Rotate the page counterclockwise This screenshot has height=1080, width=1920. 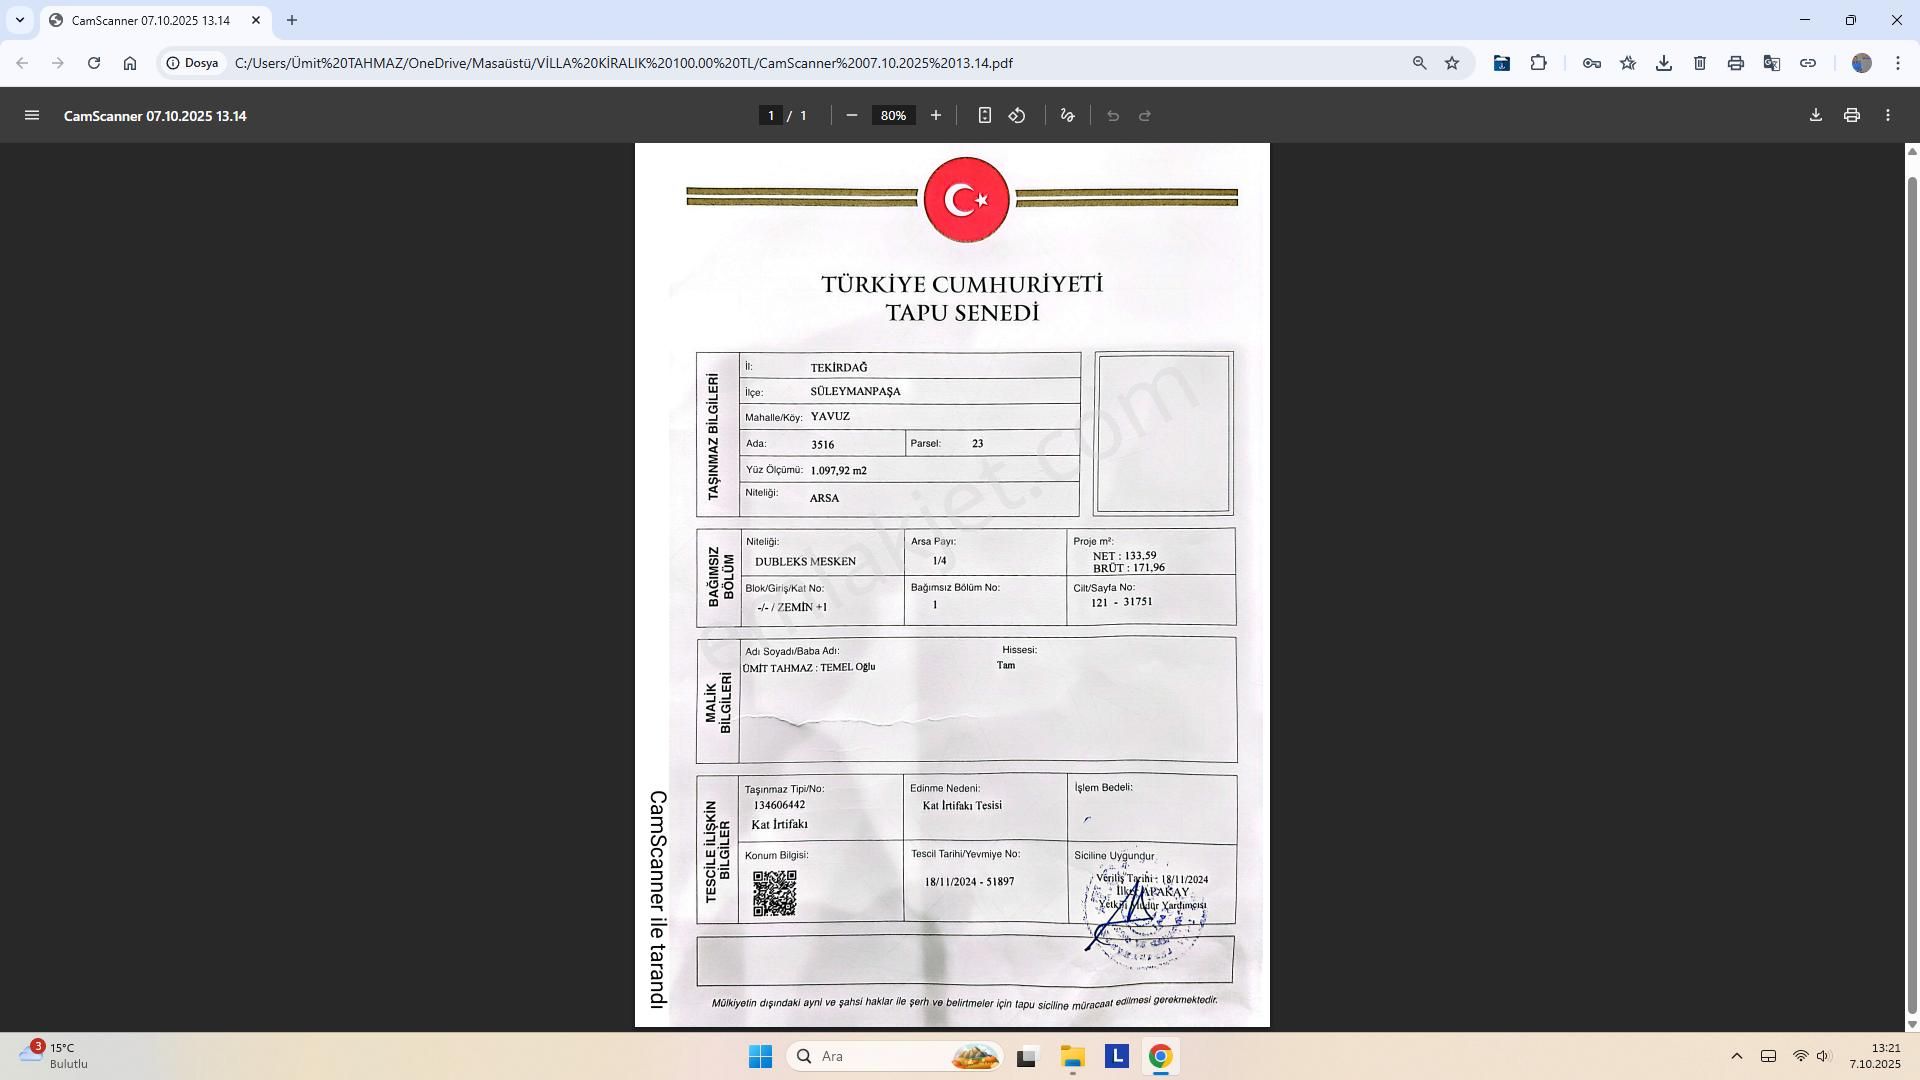click(1016, 115)
